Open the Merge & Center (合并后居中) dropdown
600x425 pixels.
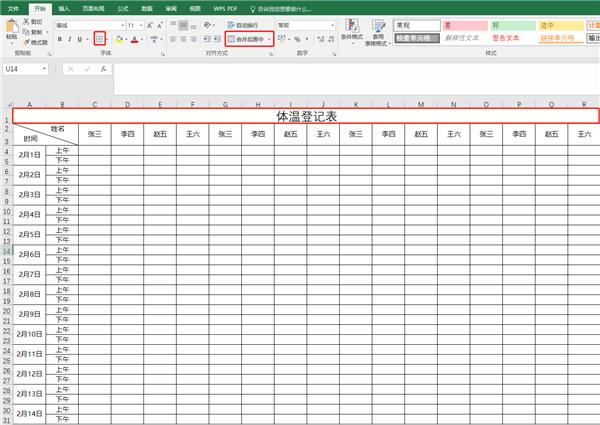pos(268,39)
